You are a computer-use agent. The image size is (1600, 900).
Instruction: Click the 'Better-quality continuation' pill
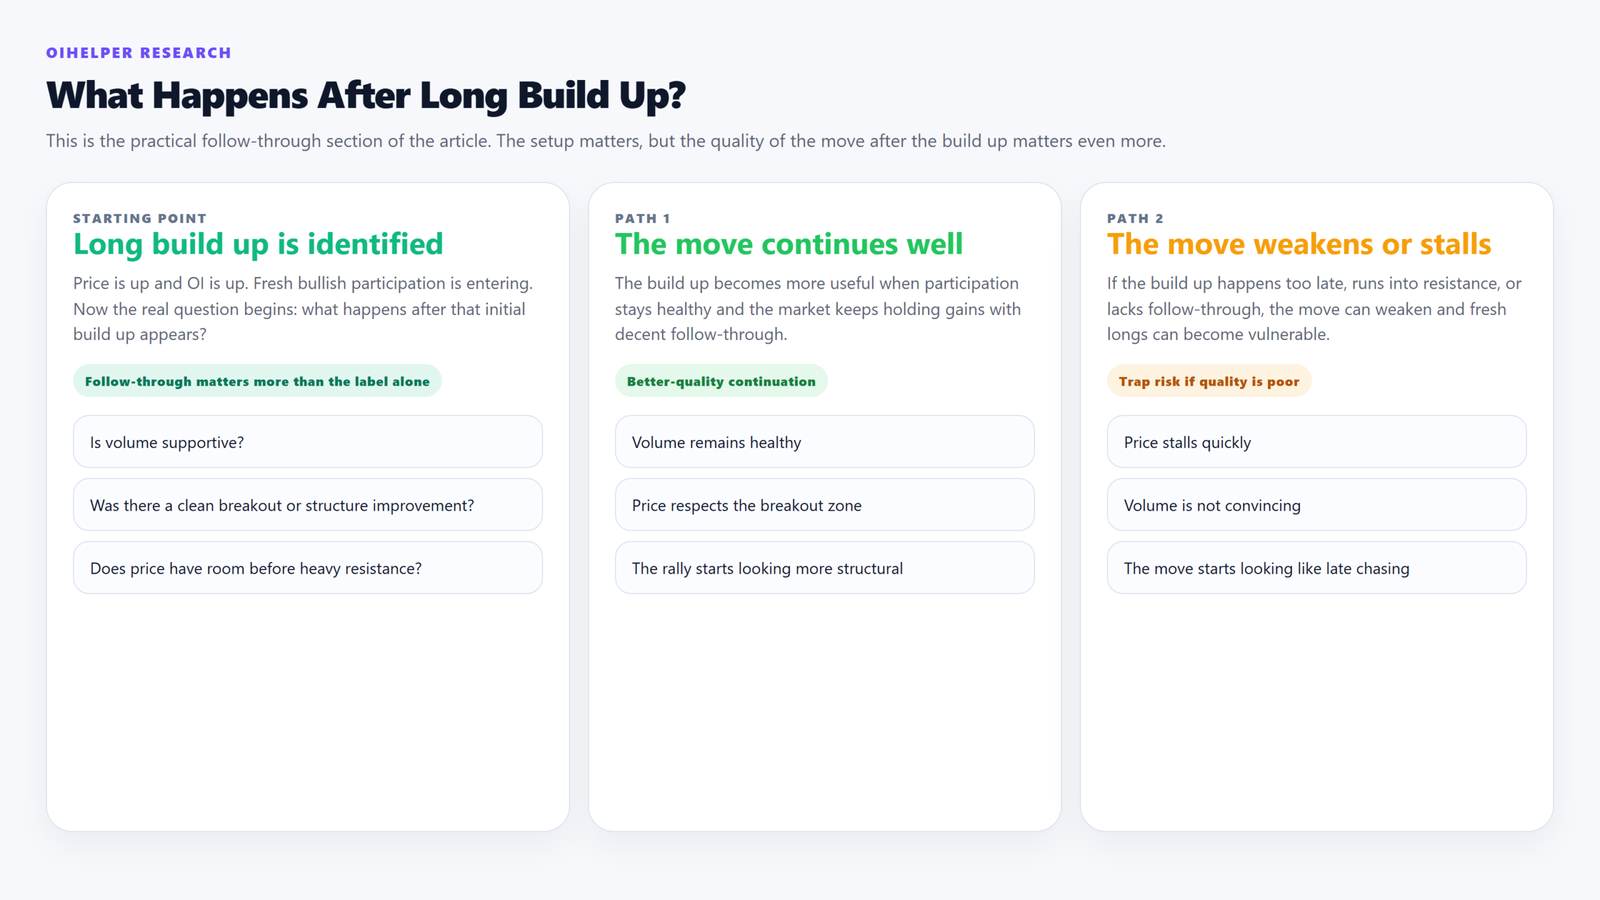(x=721, y=381)
